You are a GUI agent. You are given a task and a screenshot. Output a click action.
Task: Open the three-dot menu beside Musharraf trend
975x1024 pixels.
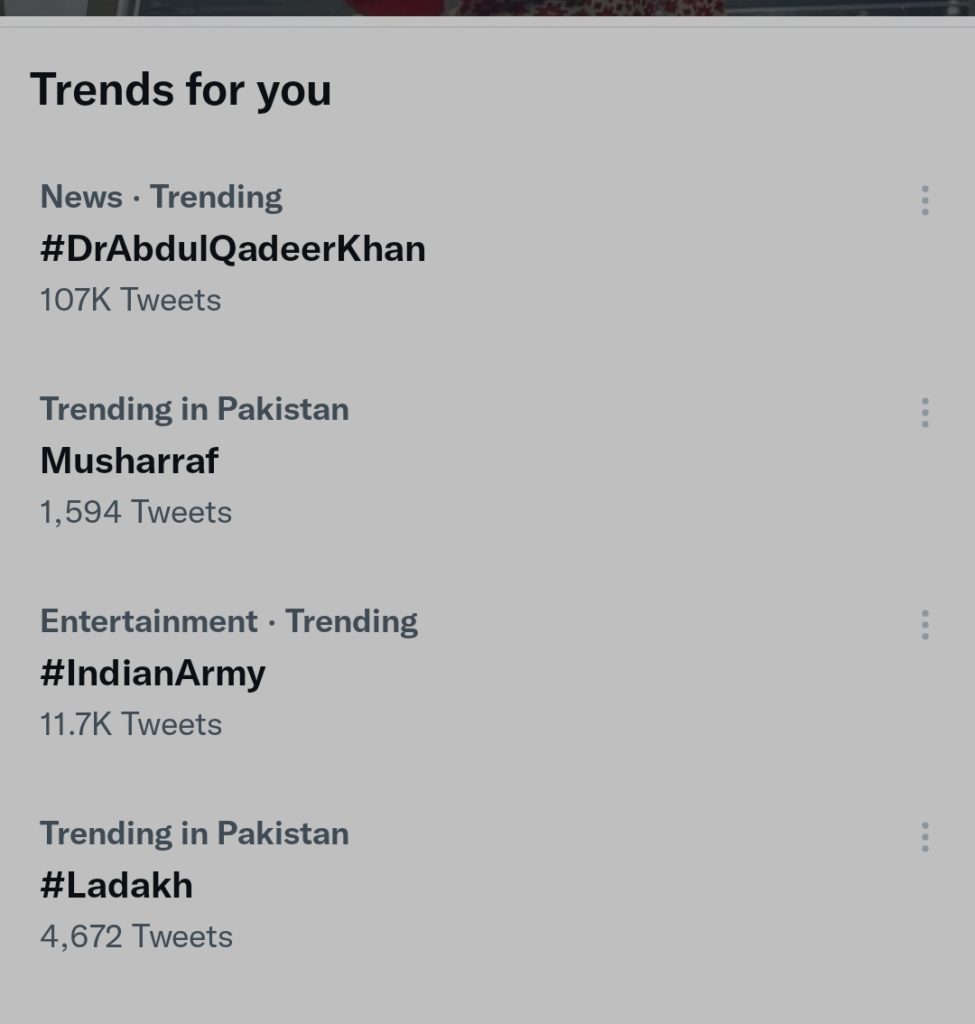(925, 412)
